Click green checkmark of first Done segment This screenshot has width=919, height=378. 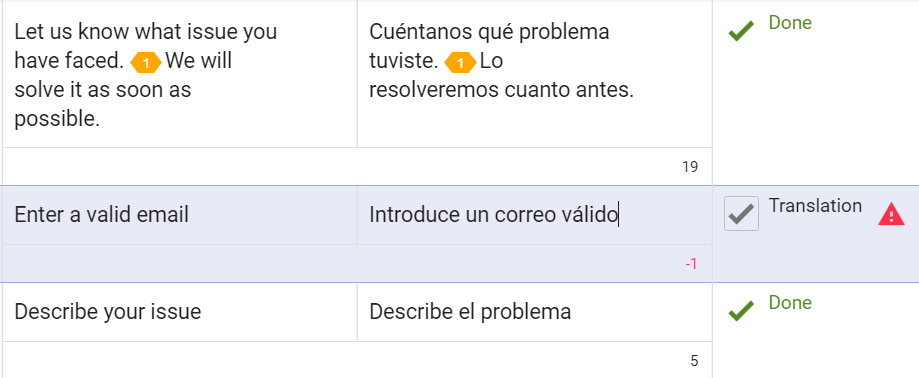pyautogui.click(x=741, y=31)
